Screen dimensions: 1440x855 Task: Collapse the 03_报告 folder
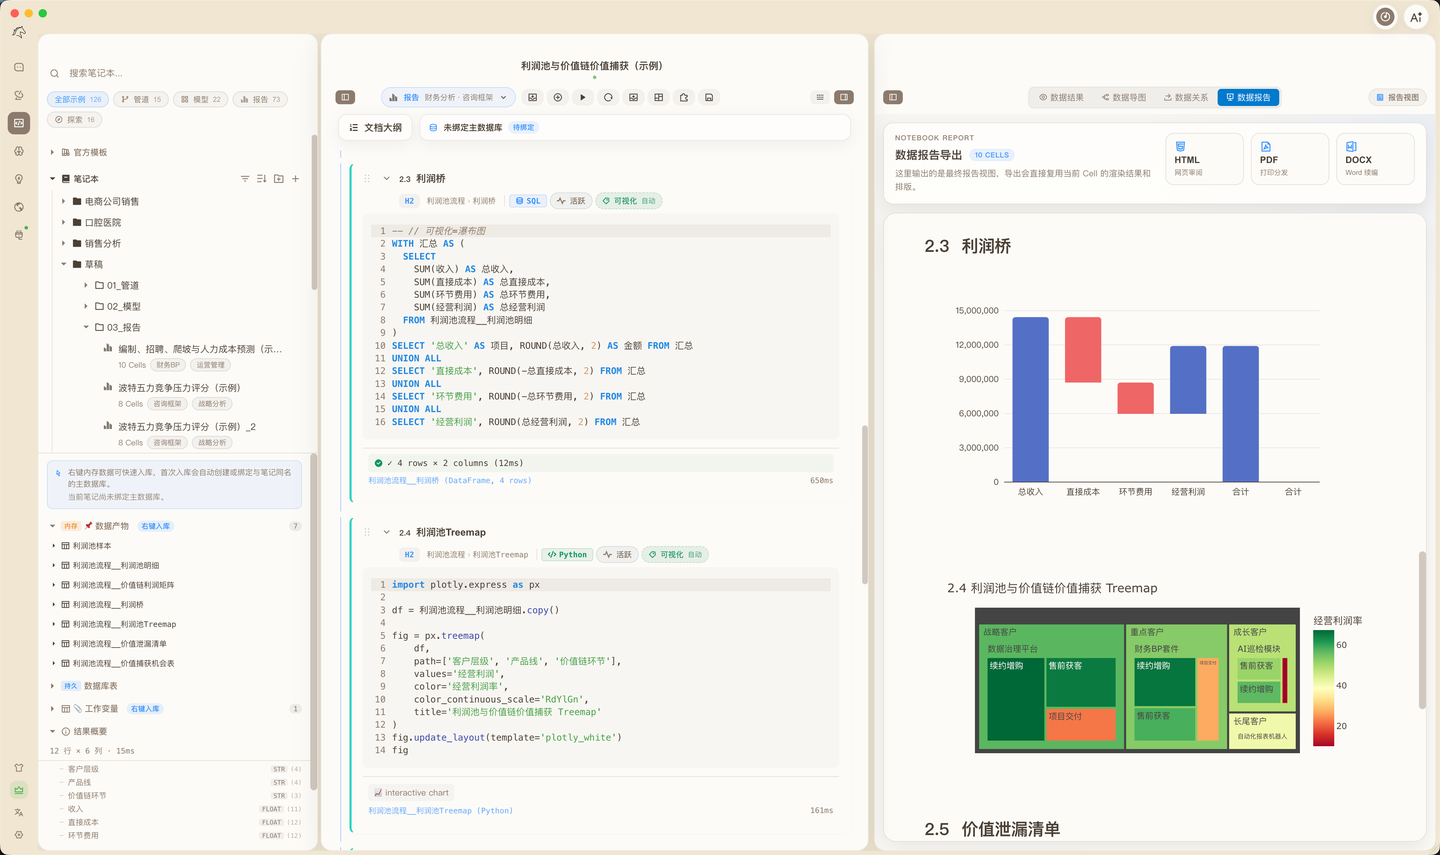click(x=86, y=327)
